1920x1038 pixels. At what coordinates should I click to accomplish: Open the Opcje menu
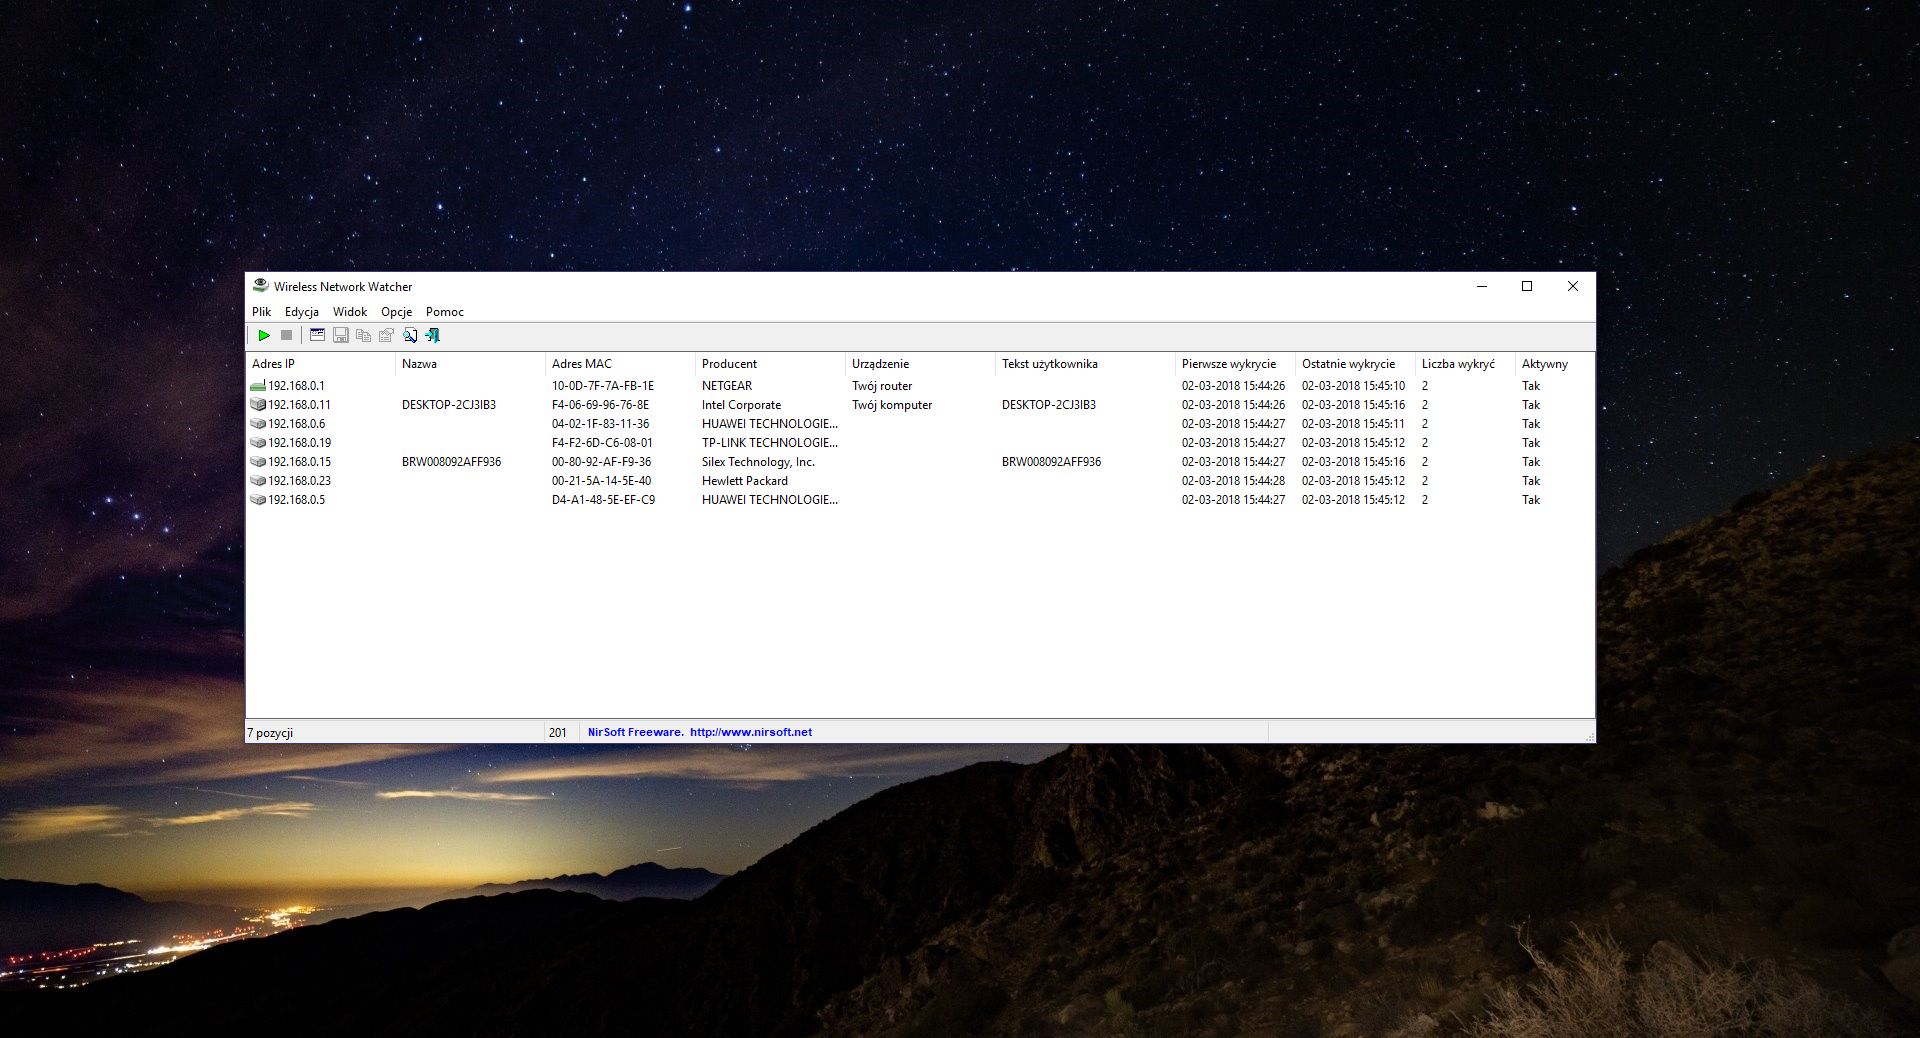coord(396,312)
